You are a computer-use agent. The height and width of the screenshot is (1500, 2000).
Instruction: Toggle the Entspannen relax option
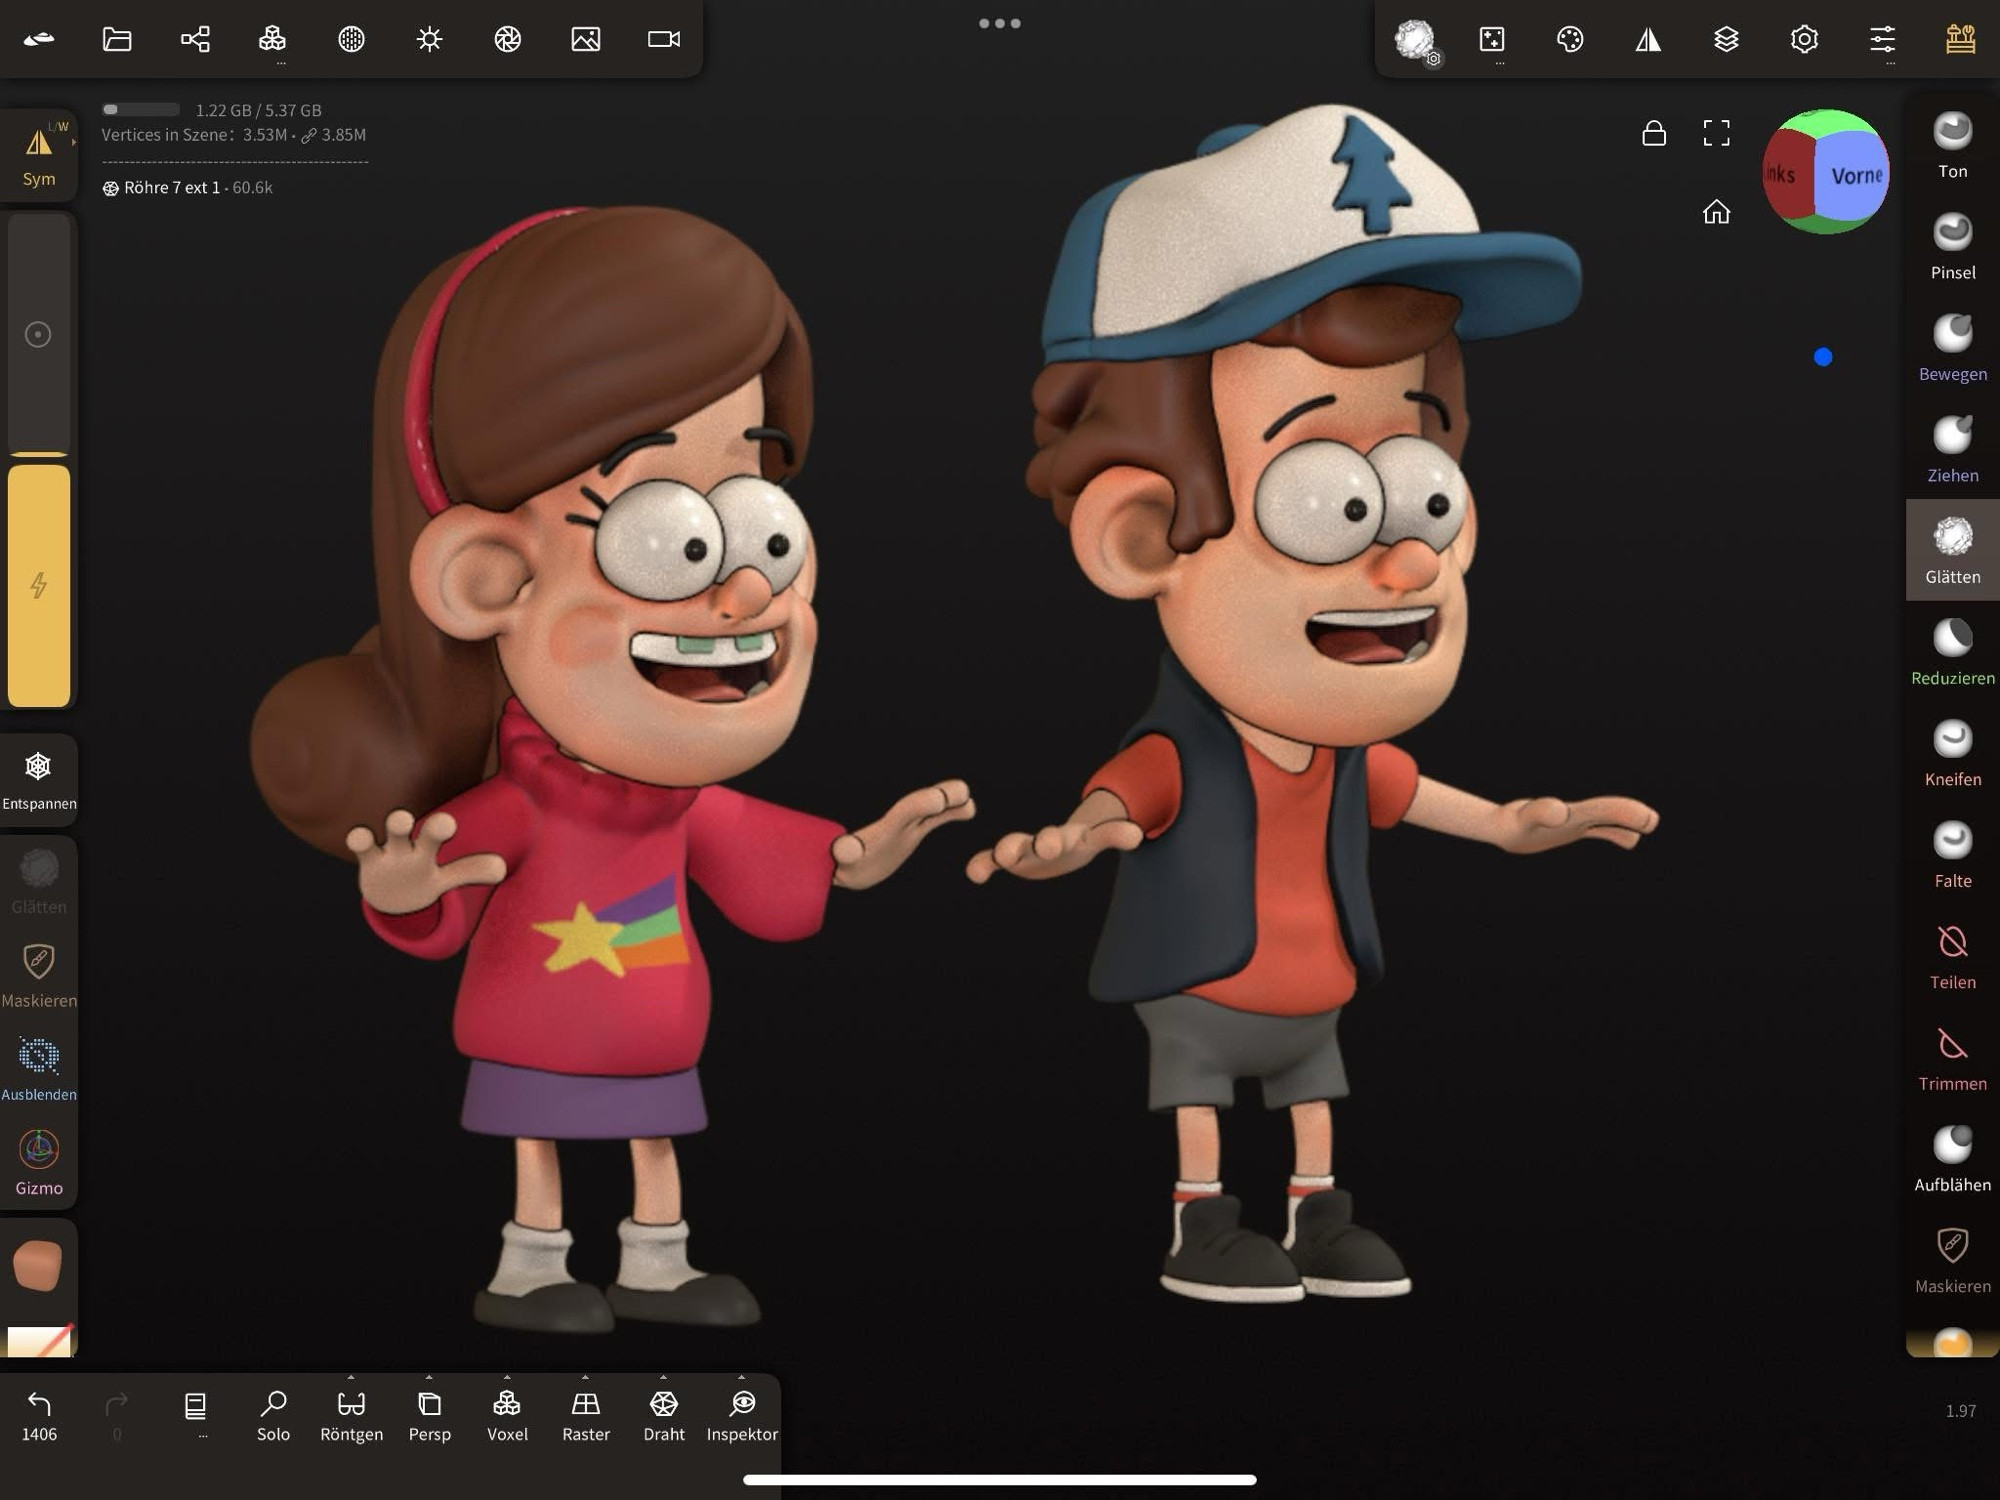coord(39,780)
